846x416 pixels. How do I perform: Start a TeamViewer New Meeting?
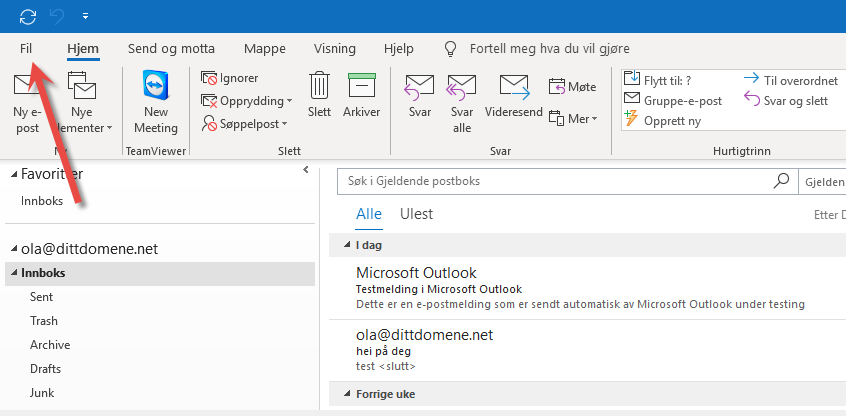point(156,103)
